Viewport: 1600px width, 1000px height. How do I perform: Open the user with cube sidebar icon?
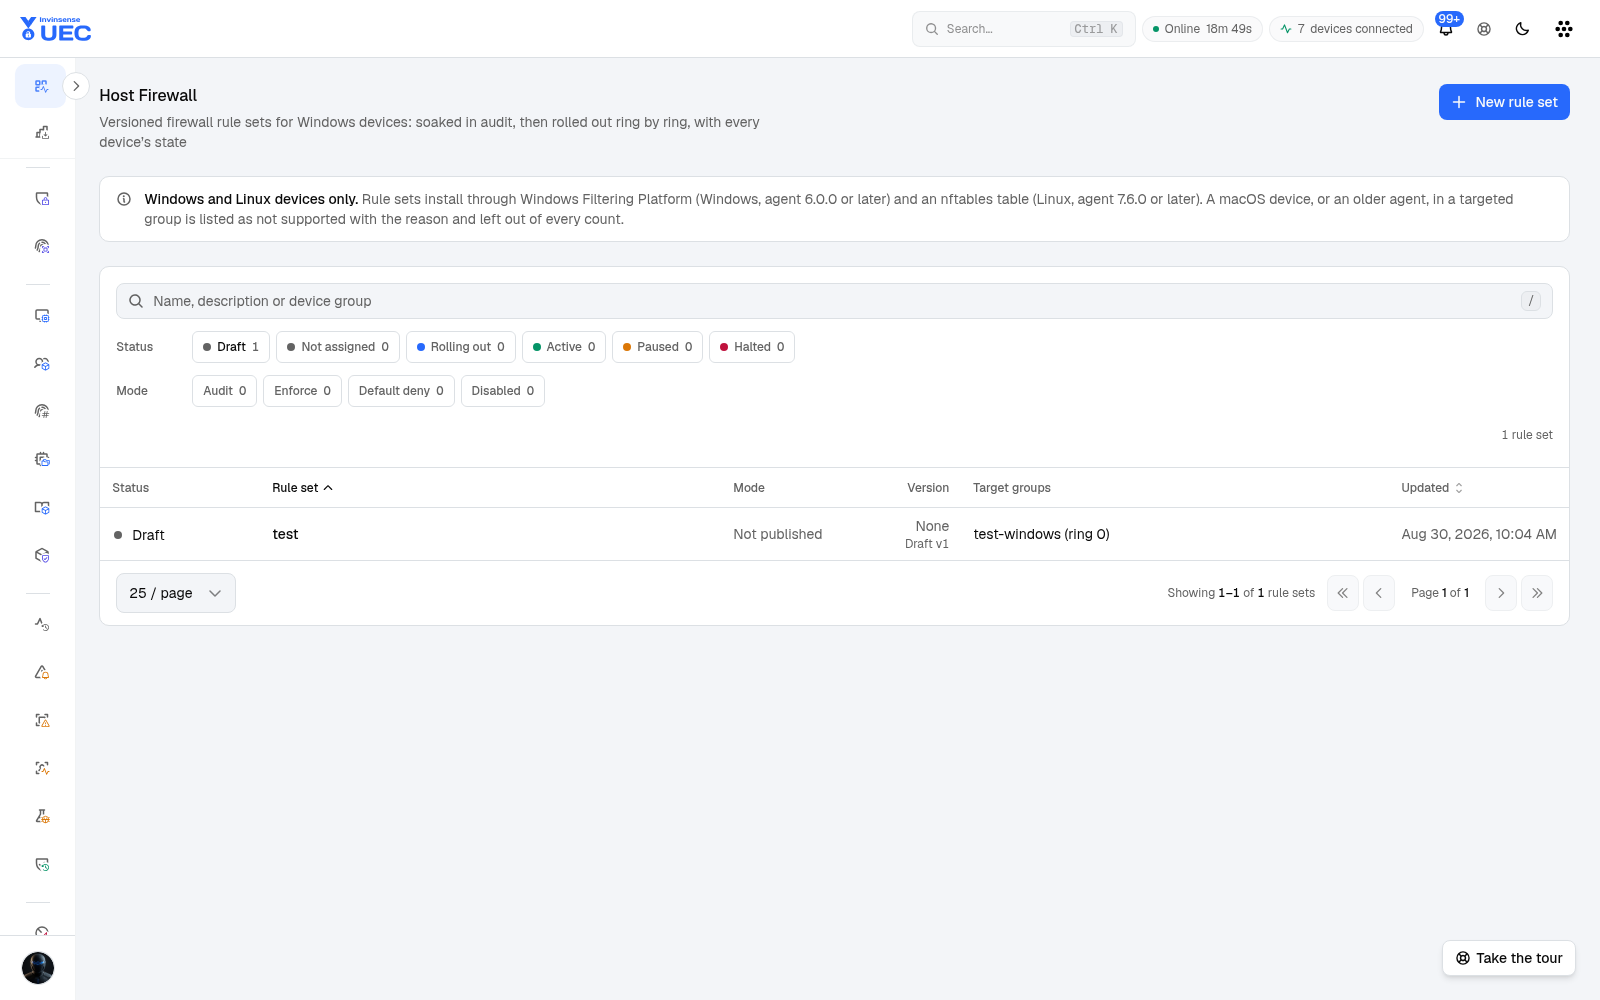click(x=41, y=363)
